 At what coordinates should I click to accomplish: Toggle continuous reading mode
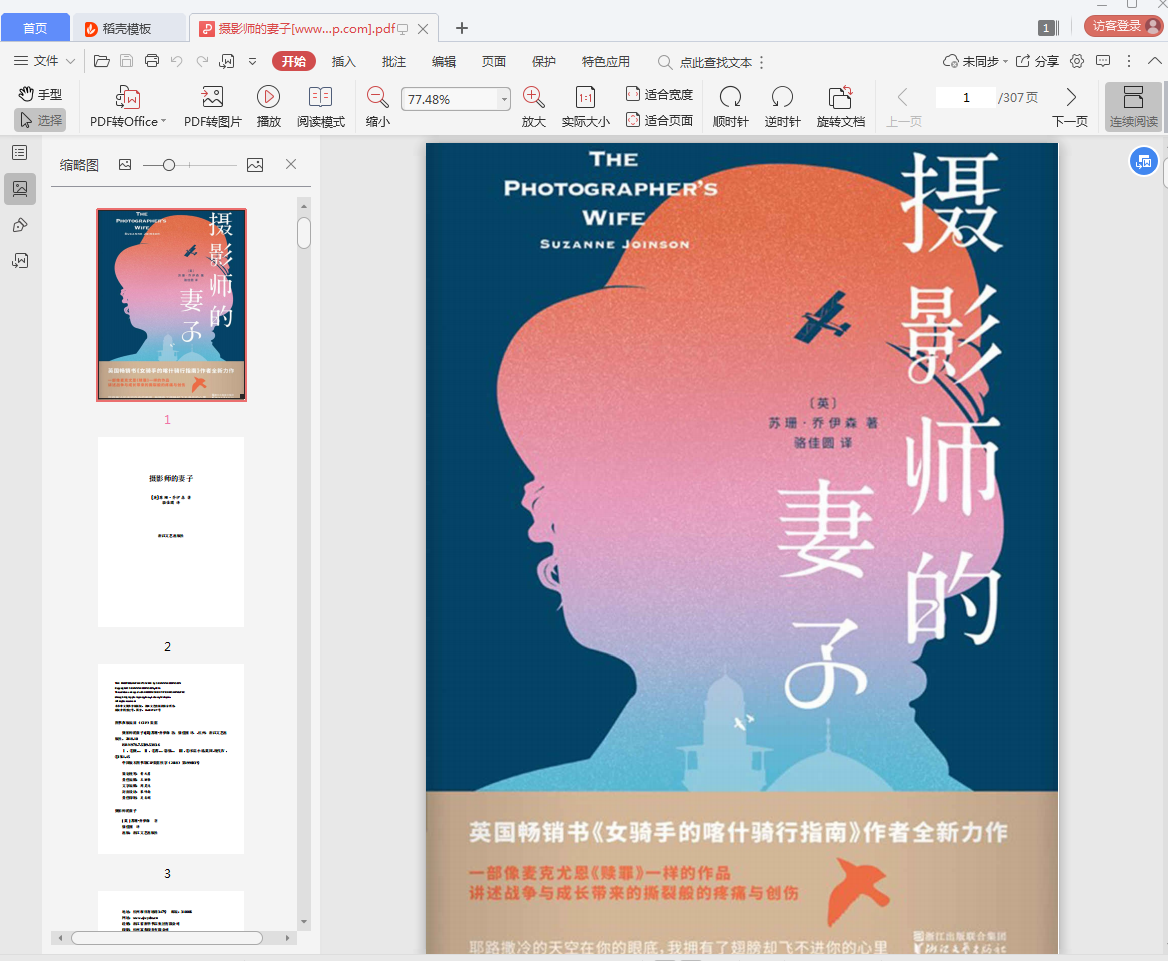pos(1133,107)
